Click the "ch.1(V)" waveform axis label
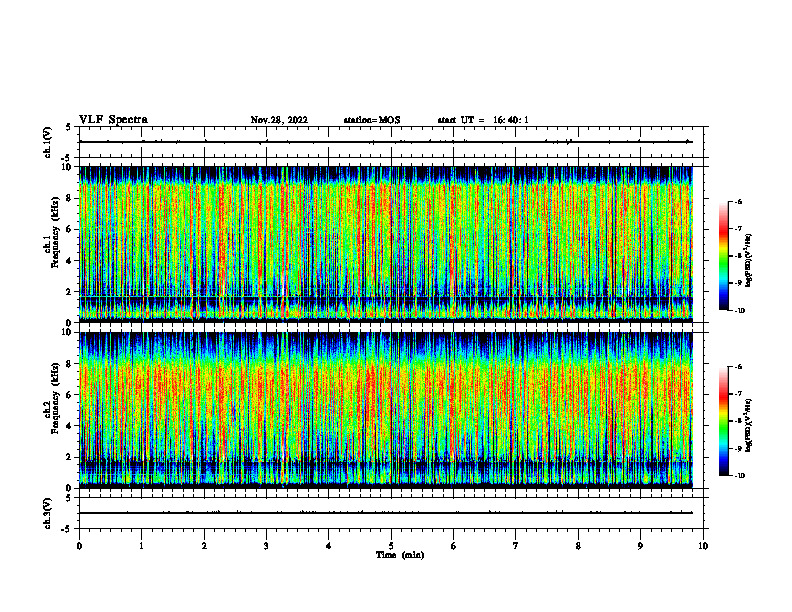 47,142
